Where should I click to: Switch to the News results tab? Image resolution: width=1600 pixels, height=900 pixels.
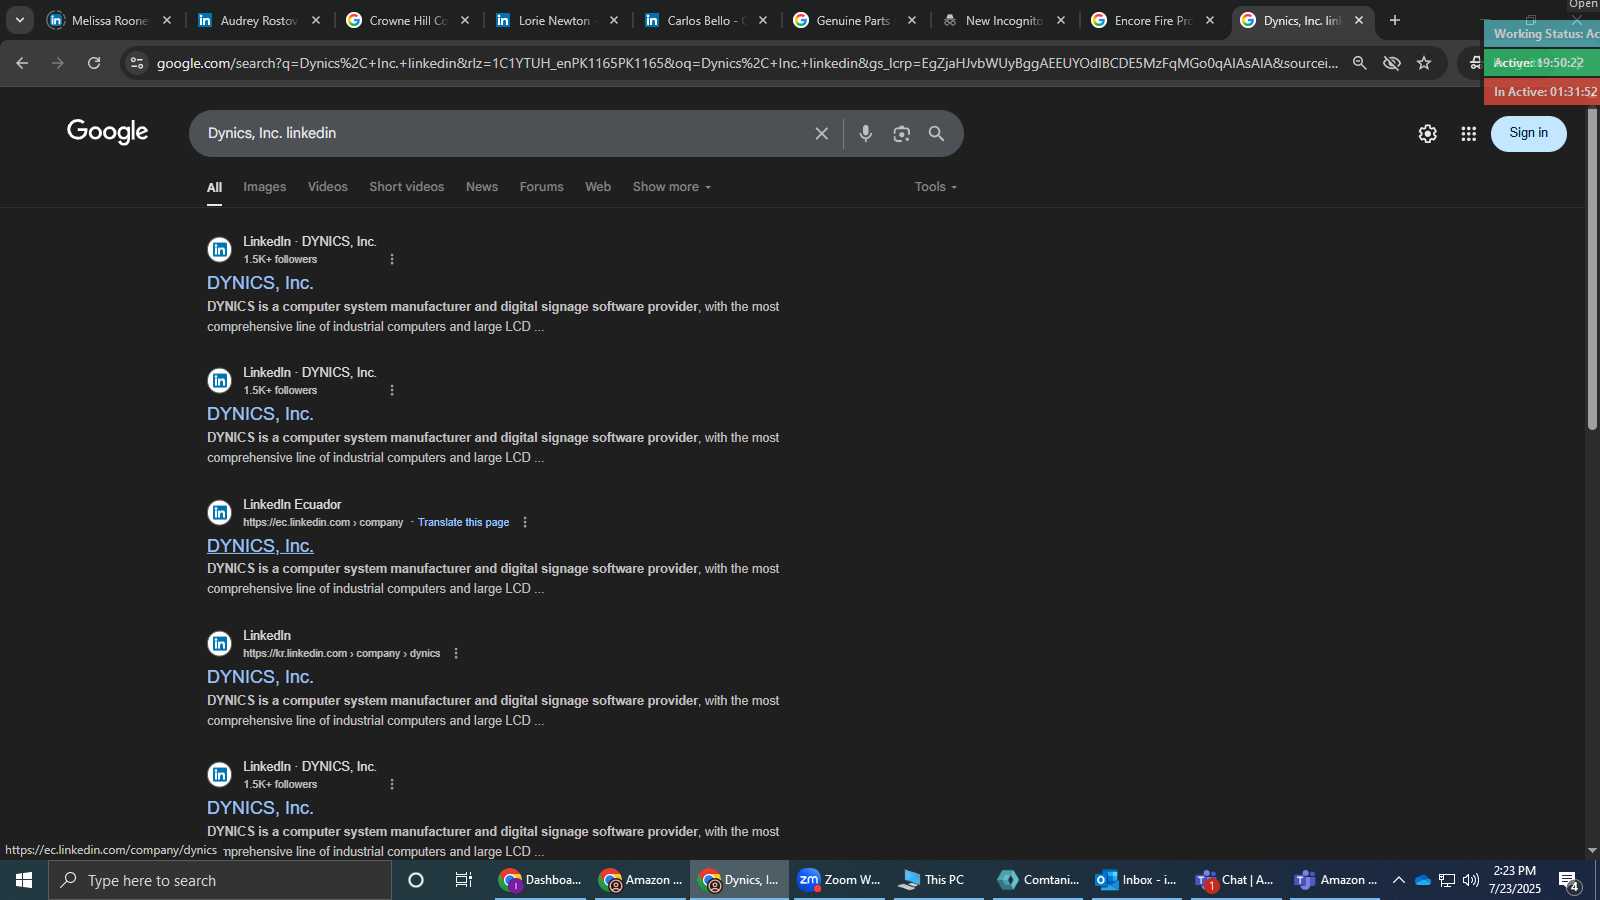click(482, 187)
